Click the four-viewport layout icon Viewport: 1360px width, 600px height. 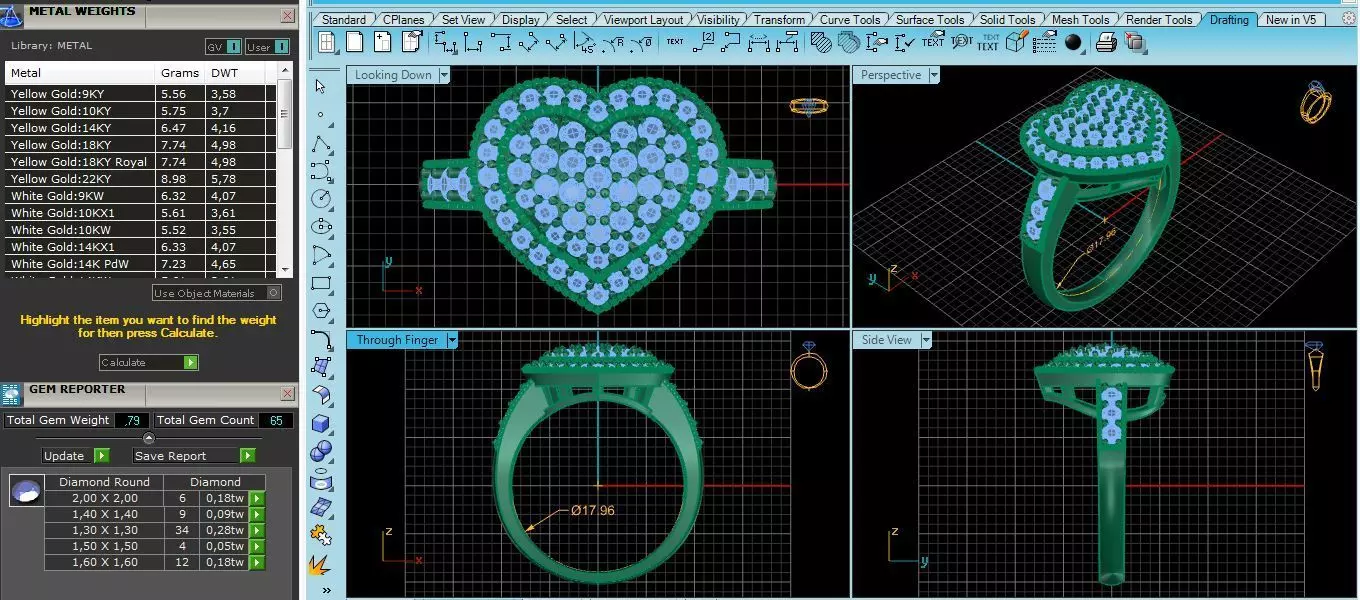pyautogui.click(x=327, y=42)
